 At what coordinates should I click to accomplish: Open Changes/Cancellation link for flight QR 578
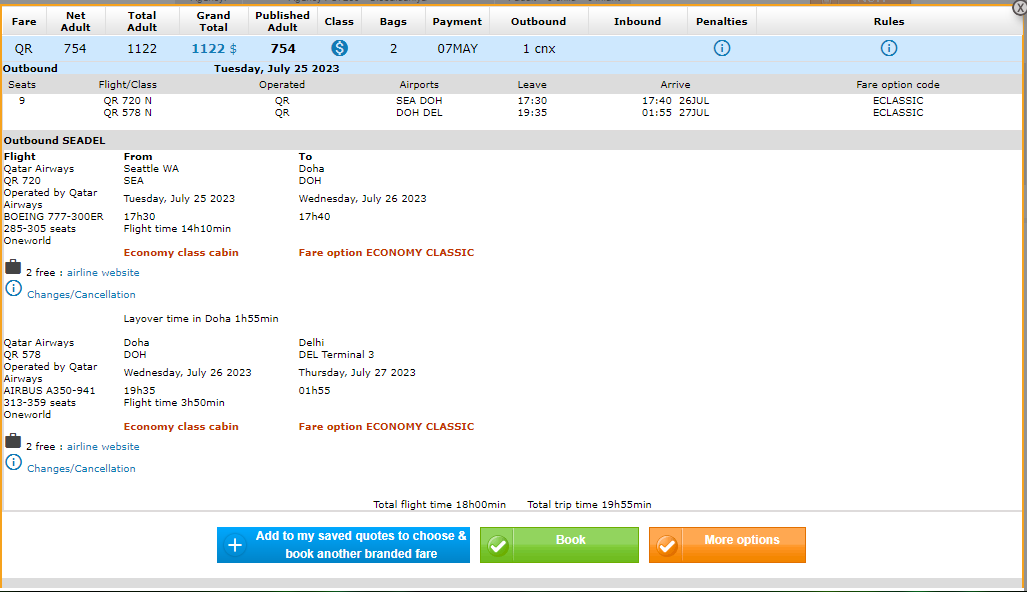81,469
